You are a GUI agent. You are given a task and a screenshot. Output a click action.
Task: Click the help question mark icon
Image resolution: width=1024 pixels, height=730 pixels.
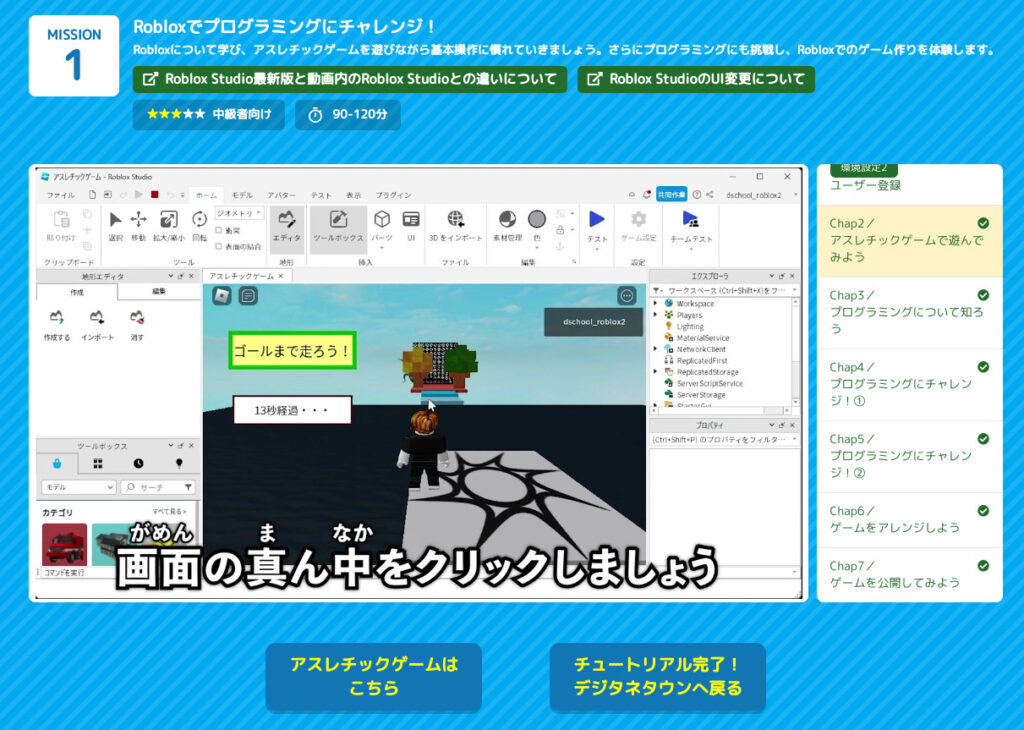[x=697, y=195]
